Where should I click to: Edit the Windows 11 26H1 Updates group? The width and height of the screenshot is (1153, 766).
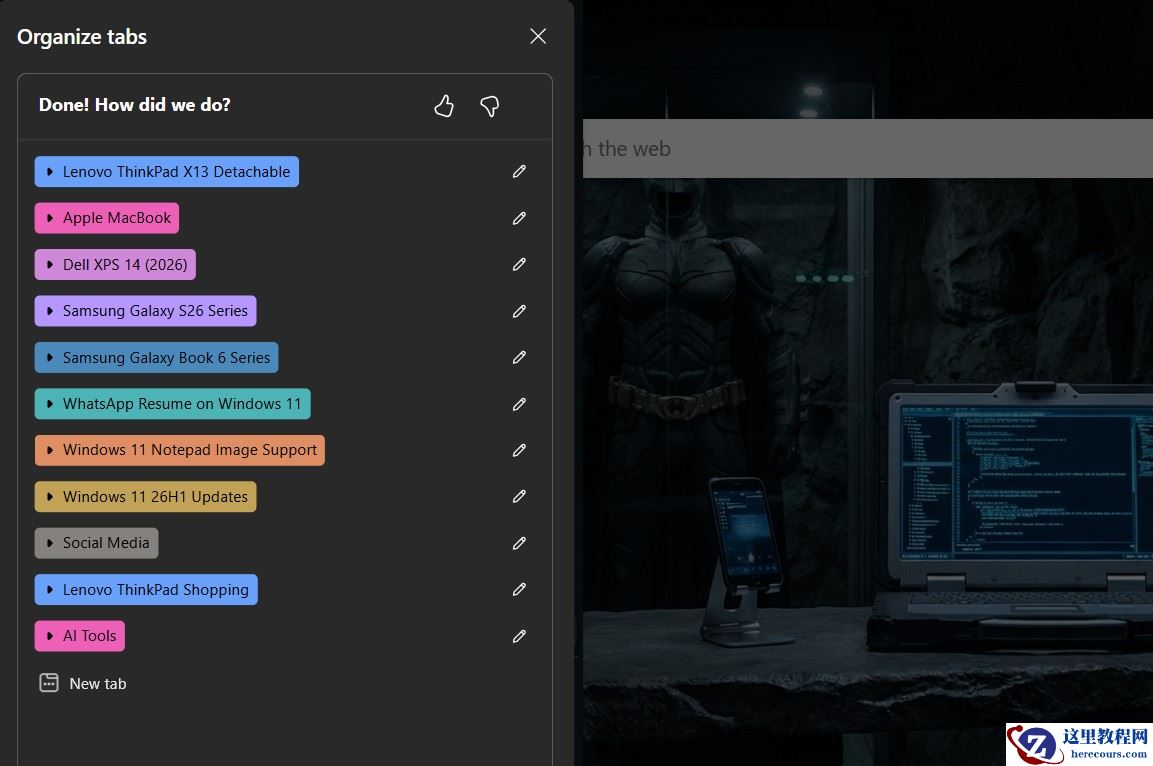pos(519,496)
